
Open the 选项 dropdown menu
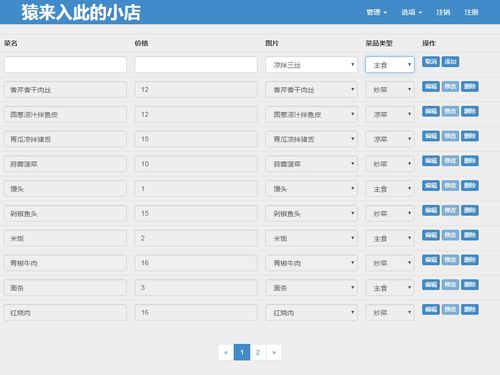411,12
